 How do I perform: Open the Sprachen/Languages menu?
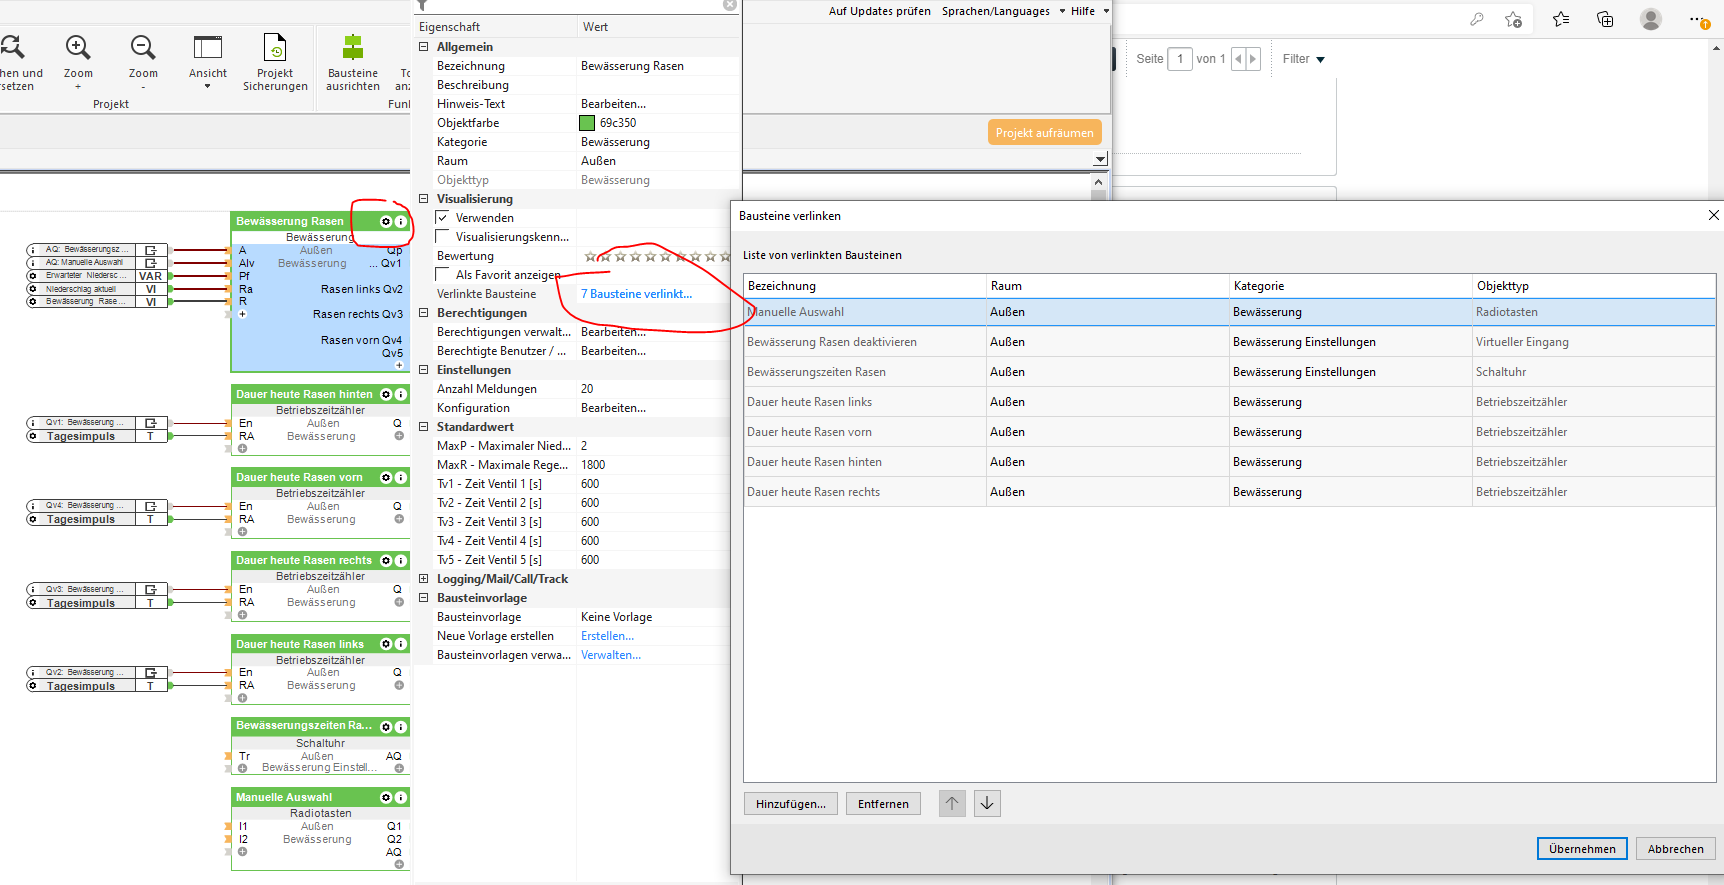[x=1003, y=11]
